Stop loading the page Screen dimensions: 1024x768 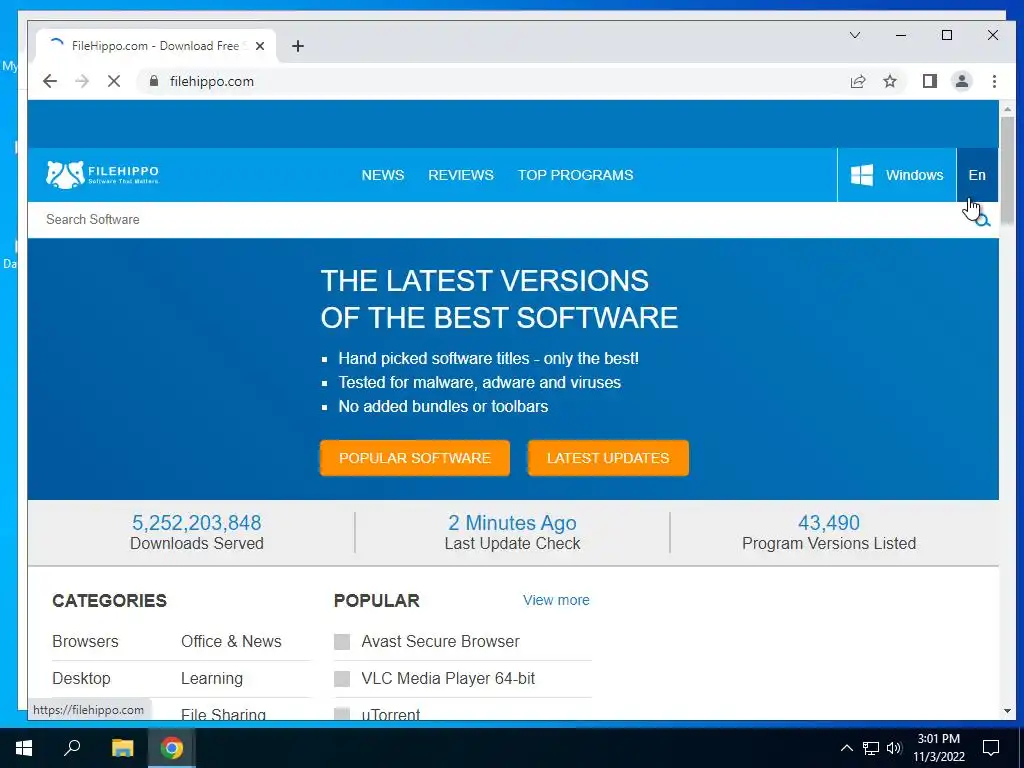114,81
